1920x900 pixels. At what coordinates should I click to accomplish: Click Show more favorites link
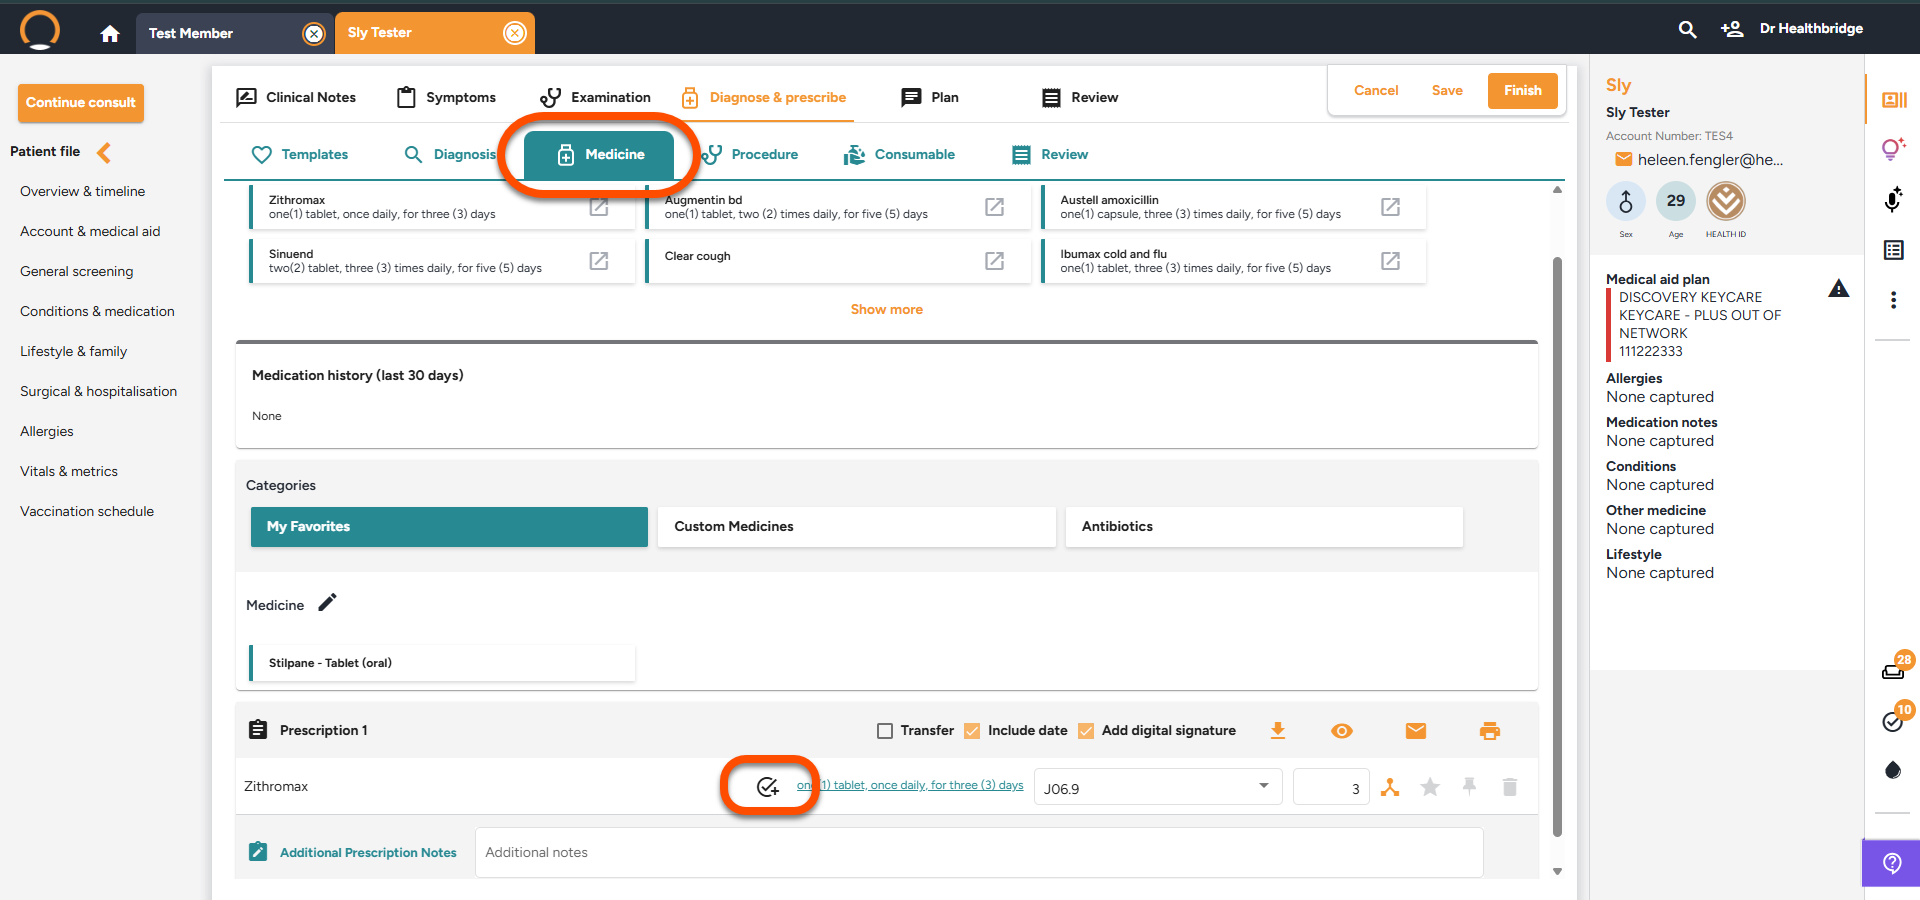tap(887, 309)
